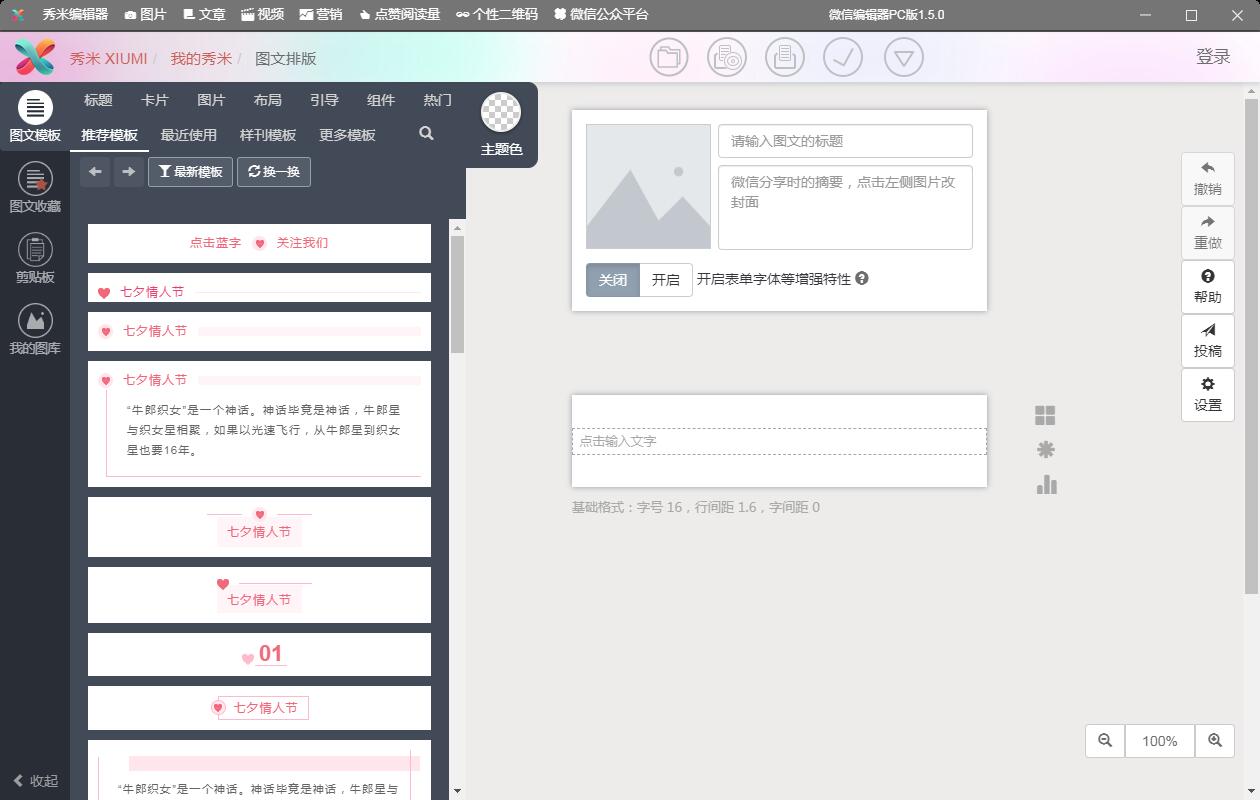The width and height of the screenshot is (1260, 800).
Task: Open 图文模板 sidebar panel
Action: pyautogui.click(x=35, y=117)
